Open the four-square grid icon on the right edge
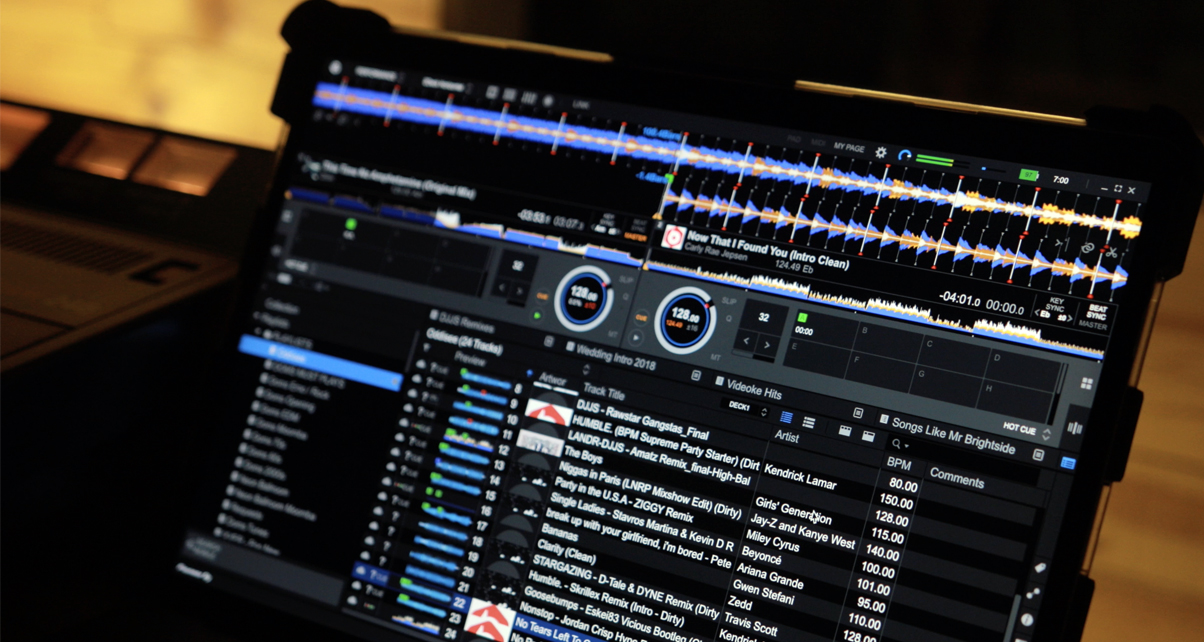Screen dimensions: 1204x642 pyautogui.click(x=1087, y=384)
